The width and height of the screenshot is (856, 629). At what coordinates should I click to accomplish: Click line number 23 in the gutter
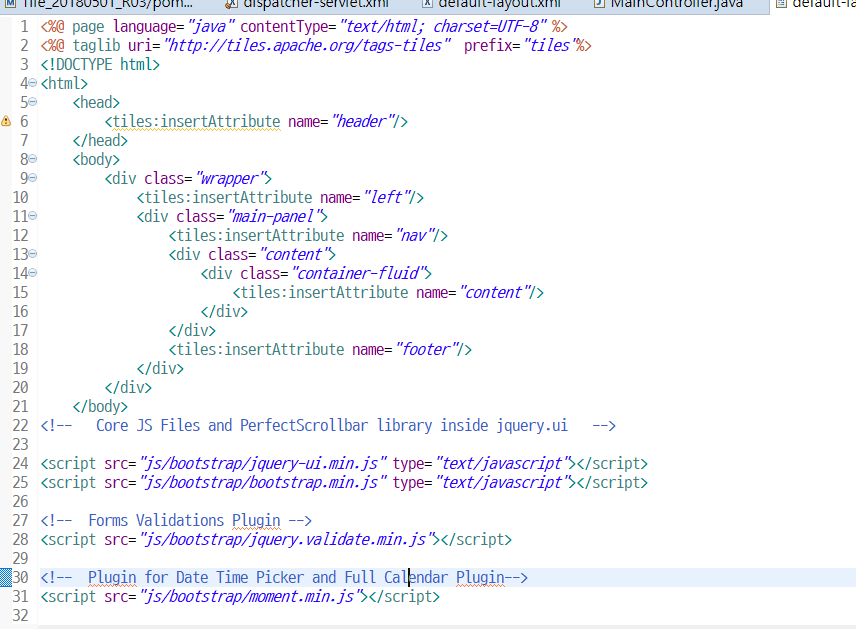[20, 444]
